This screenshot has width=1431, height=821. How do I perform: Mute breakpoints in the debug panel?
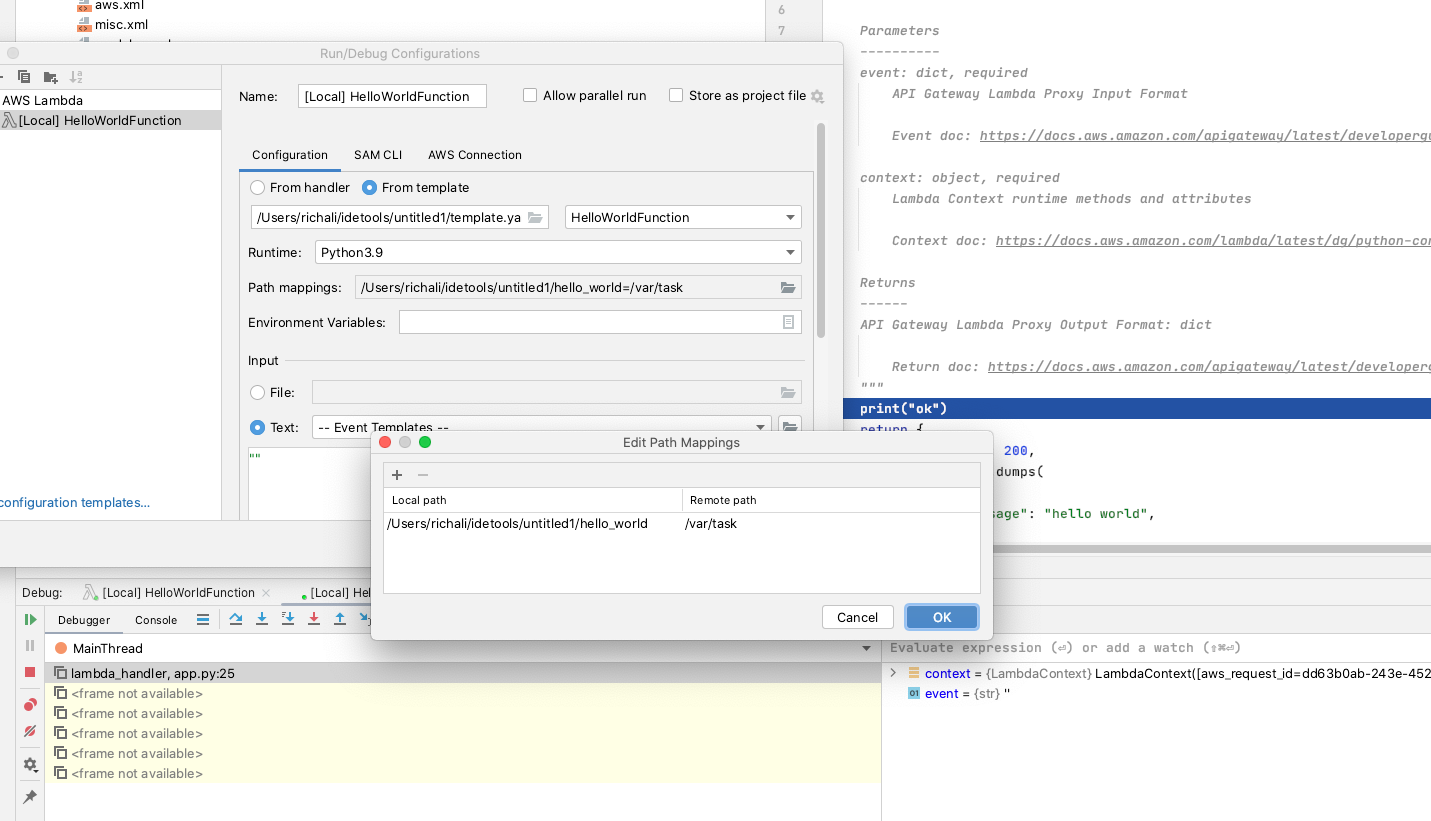[29, 731]
